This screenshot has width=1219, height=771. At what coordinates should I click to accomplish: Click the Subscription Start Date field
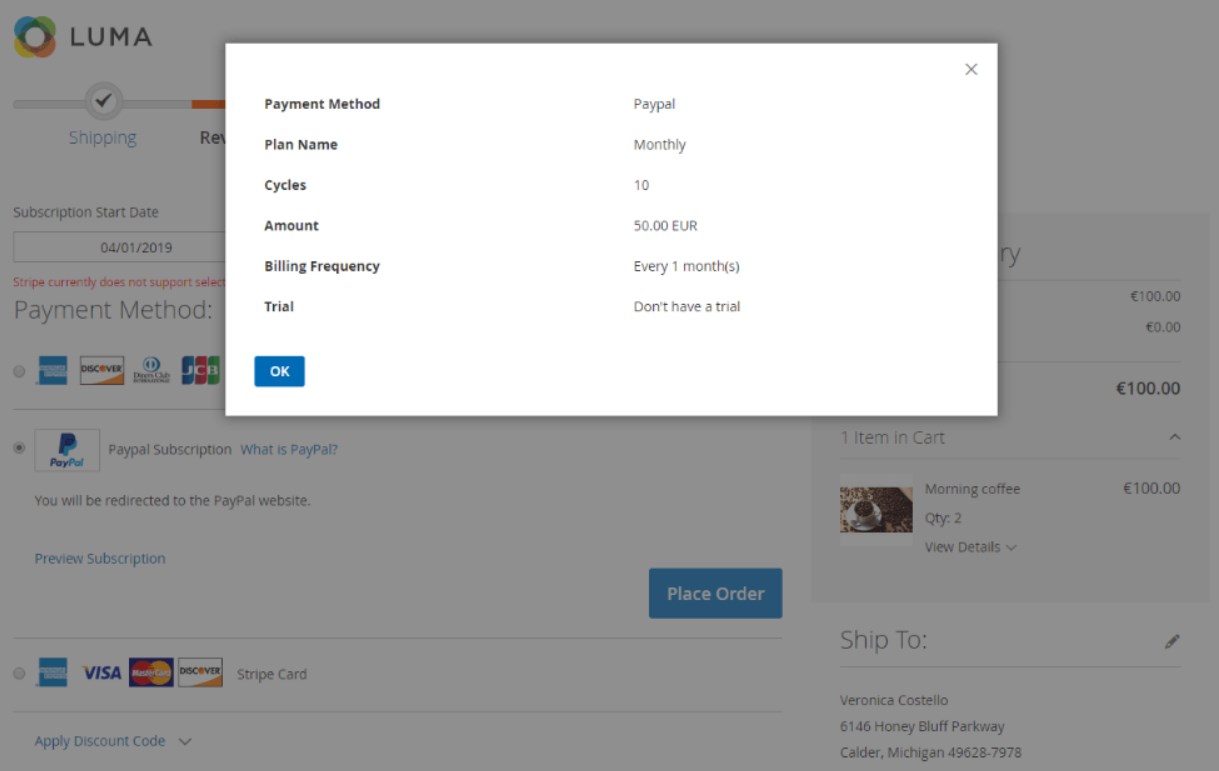tap(120, 247)
